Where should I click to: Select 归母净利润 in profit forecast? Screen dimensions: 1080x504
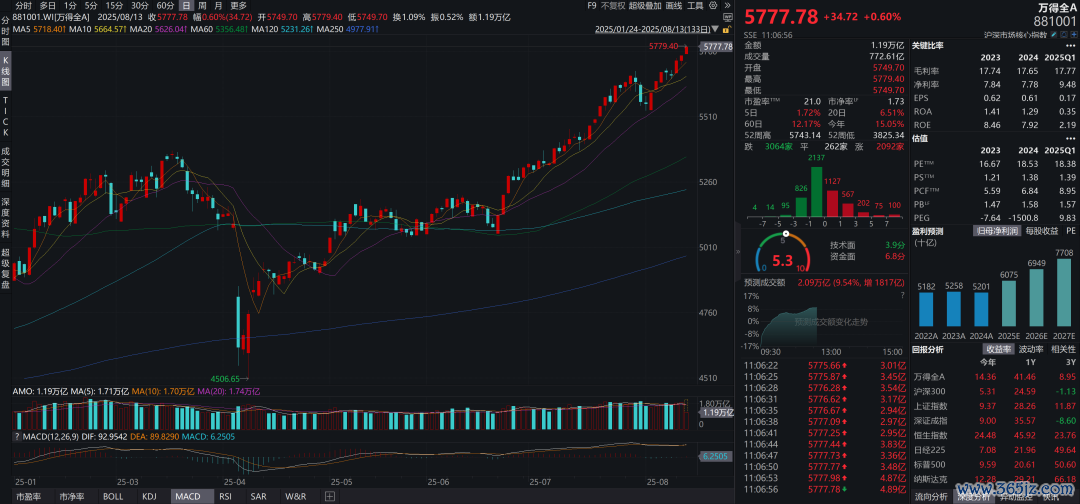(x=999, y=231)
